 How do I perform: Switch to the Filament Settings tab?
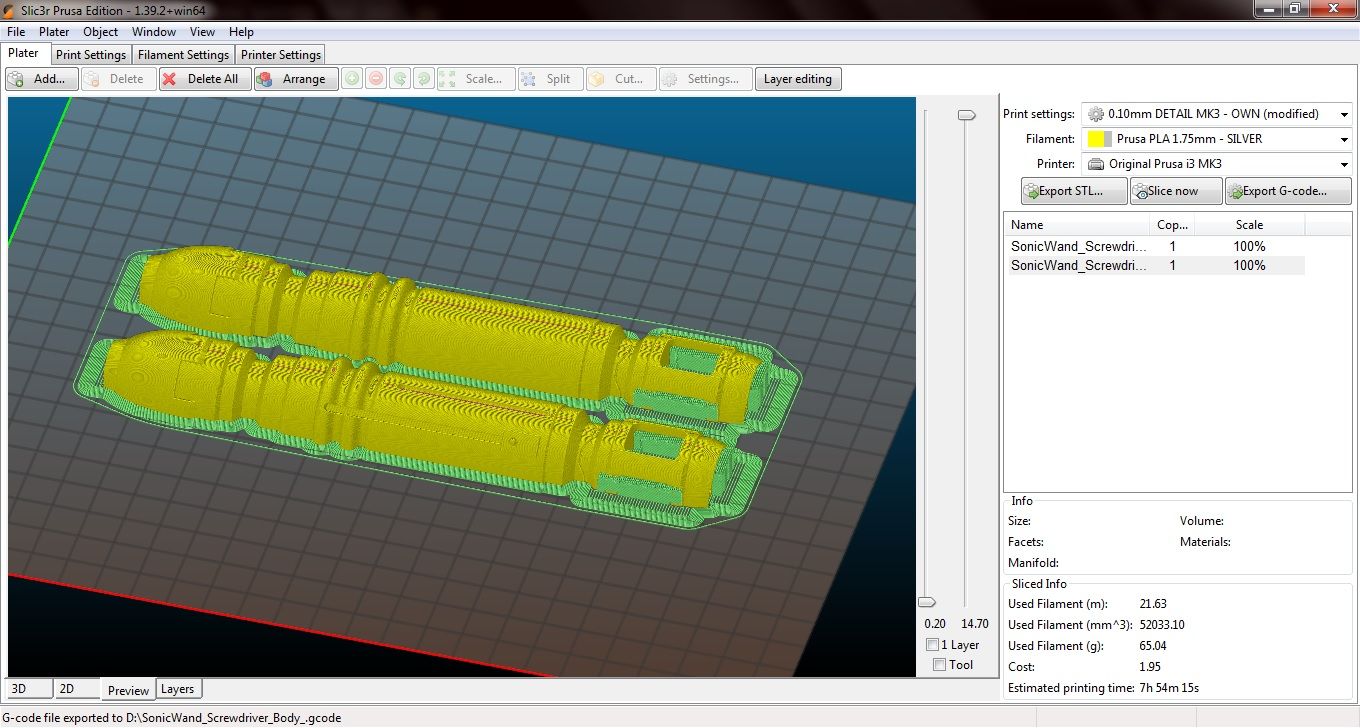point(183,55)
